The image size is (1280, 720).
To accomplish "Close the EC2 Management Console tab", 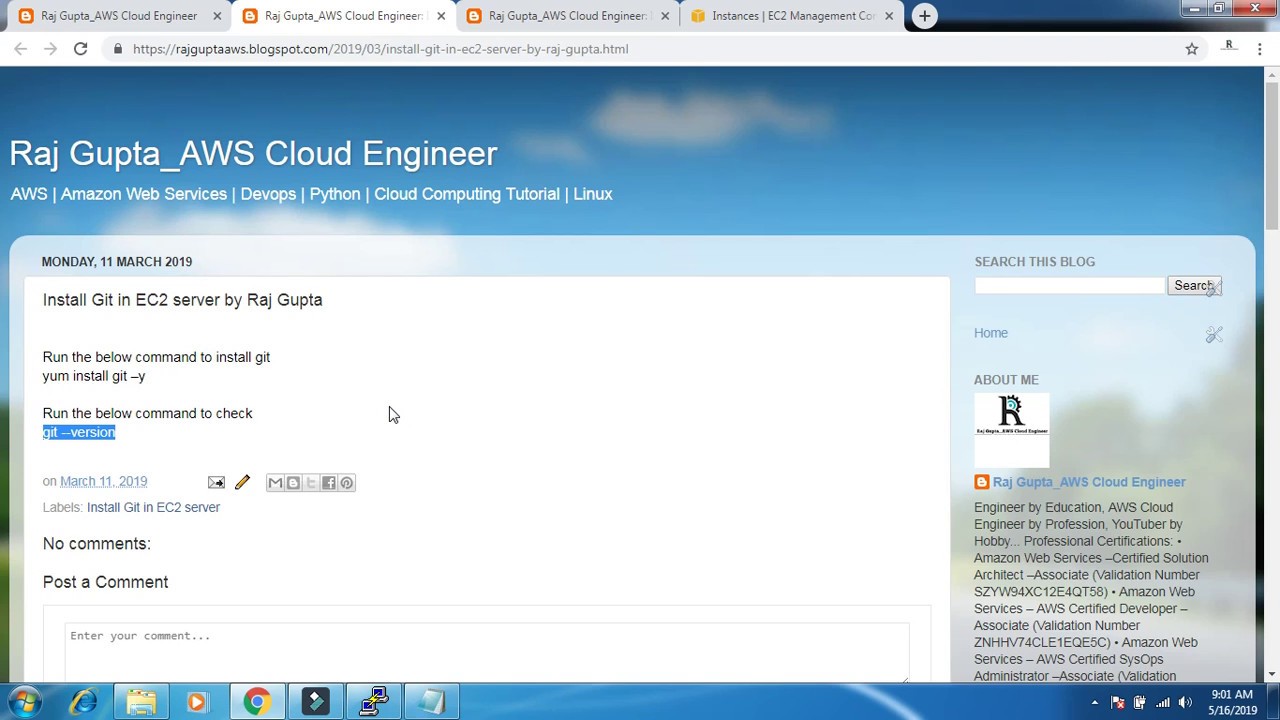I will pos(888,16).
